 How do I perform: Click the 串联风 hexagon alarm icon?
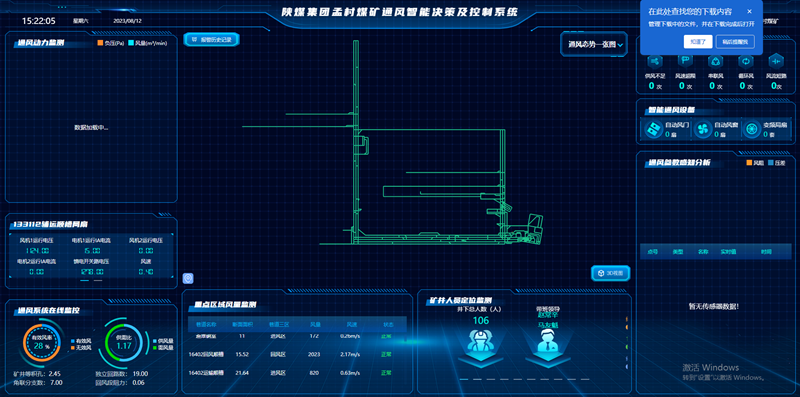tap(715, 61)
